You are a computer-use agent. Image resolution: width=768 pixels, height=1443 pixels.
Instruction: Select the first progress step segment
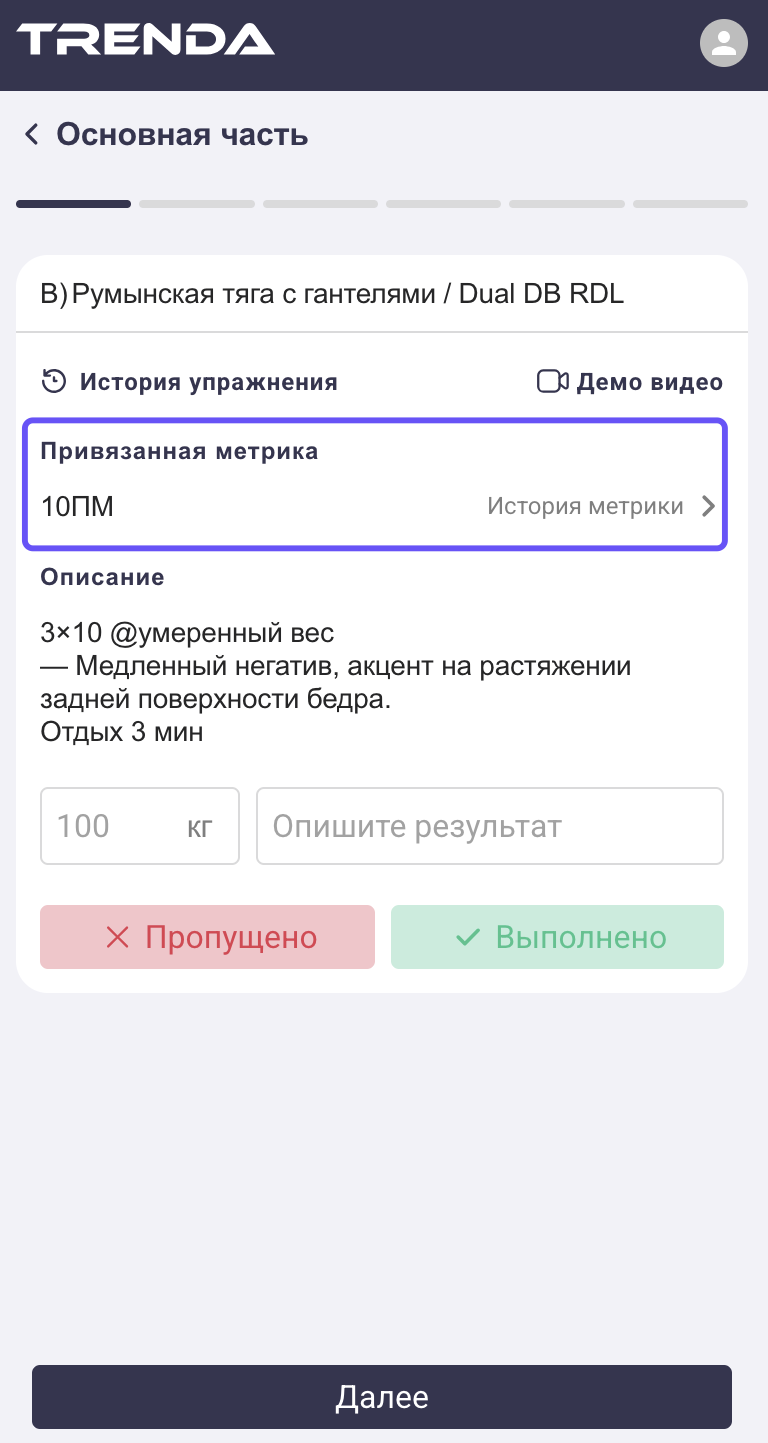coord(73,204)
